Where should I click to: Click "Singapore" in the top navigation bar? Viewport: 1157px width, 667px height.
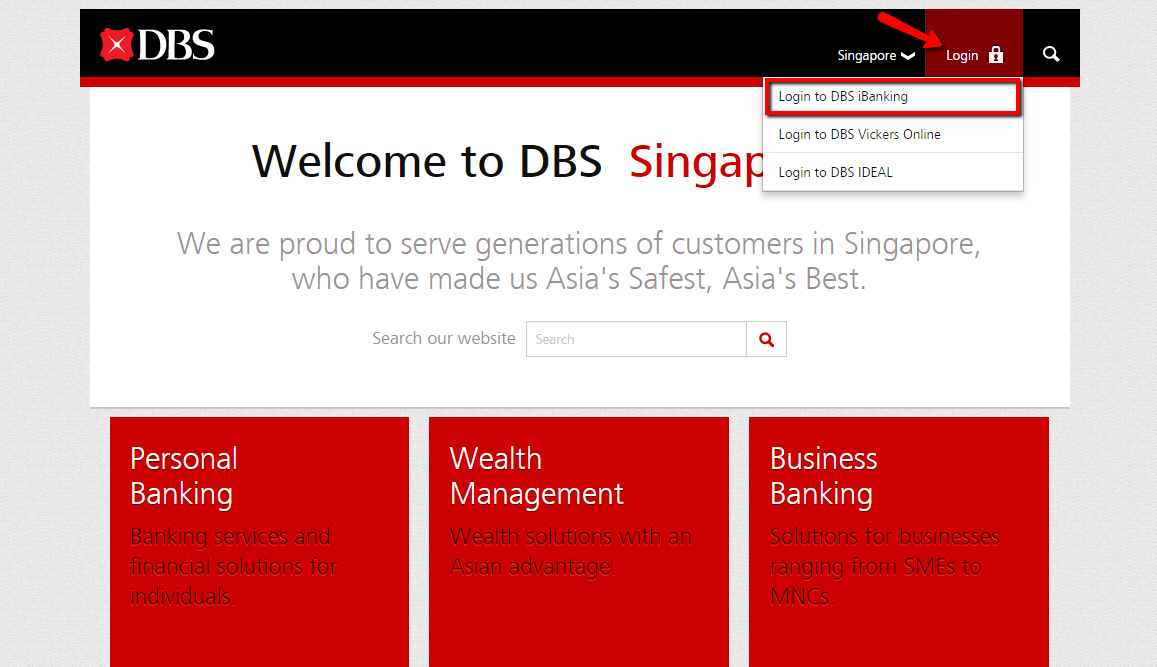(866, 55)
